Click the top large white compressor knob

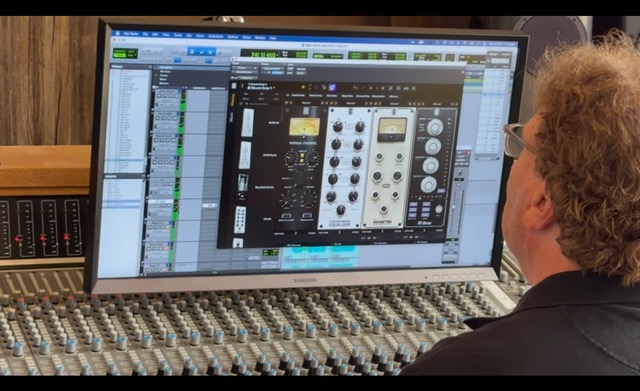point(435,127)
